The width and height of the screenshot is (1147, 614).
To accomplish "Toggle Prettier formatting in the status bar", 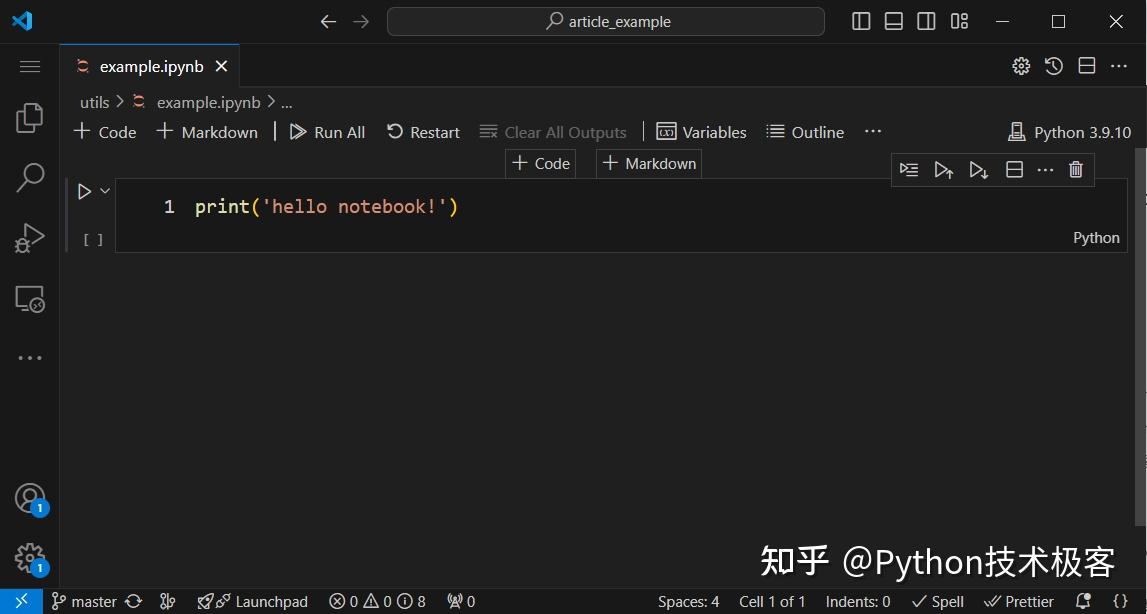I will pyautogui.click(x=1018, y=601).
